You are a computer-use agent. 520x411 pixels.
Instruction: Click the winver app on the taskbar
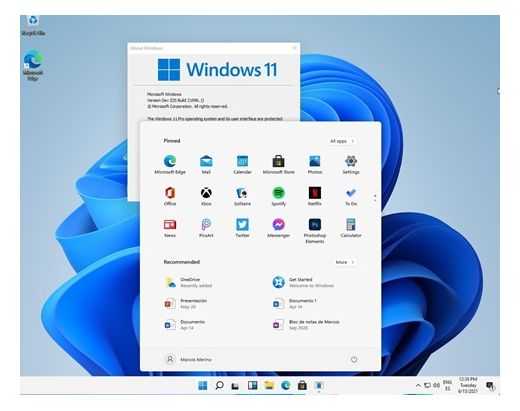click(319, 386)
